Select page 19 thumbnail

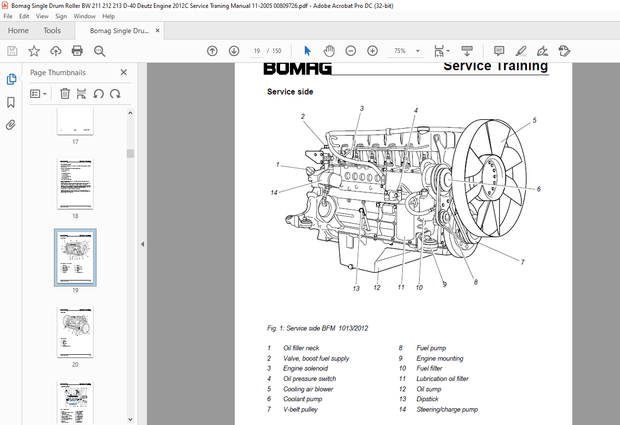tap(75, 257)
